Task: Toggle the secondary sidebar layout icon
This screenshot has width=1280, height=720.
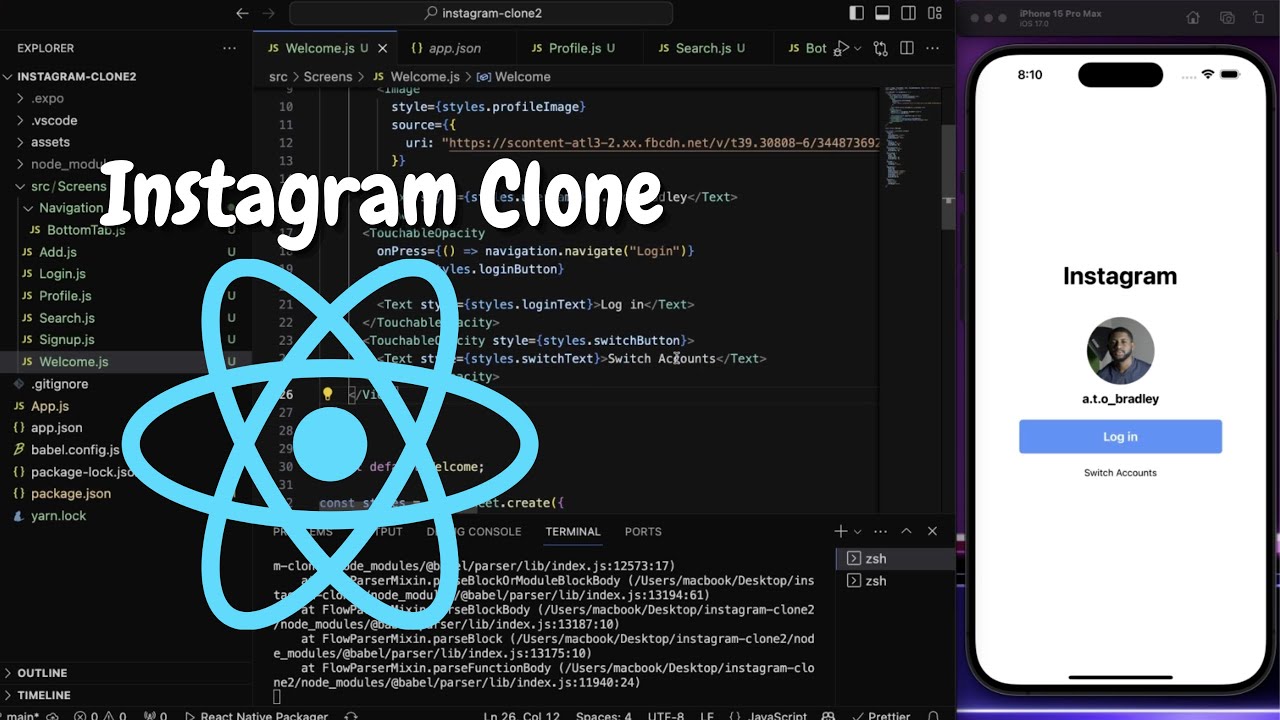Action: click(x=909, y=14)
